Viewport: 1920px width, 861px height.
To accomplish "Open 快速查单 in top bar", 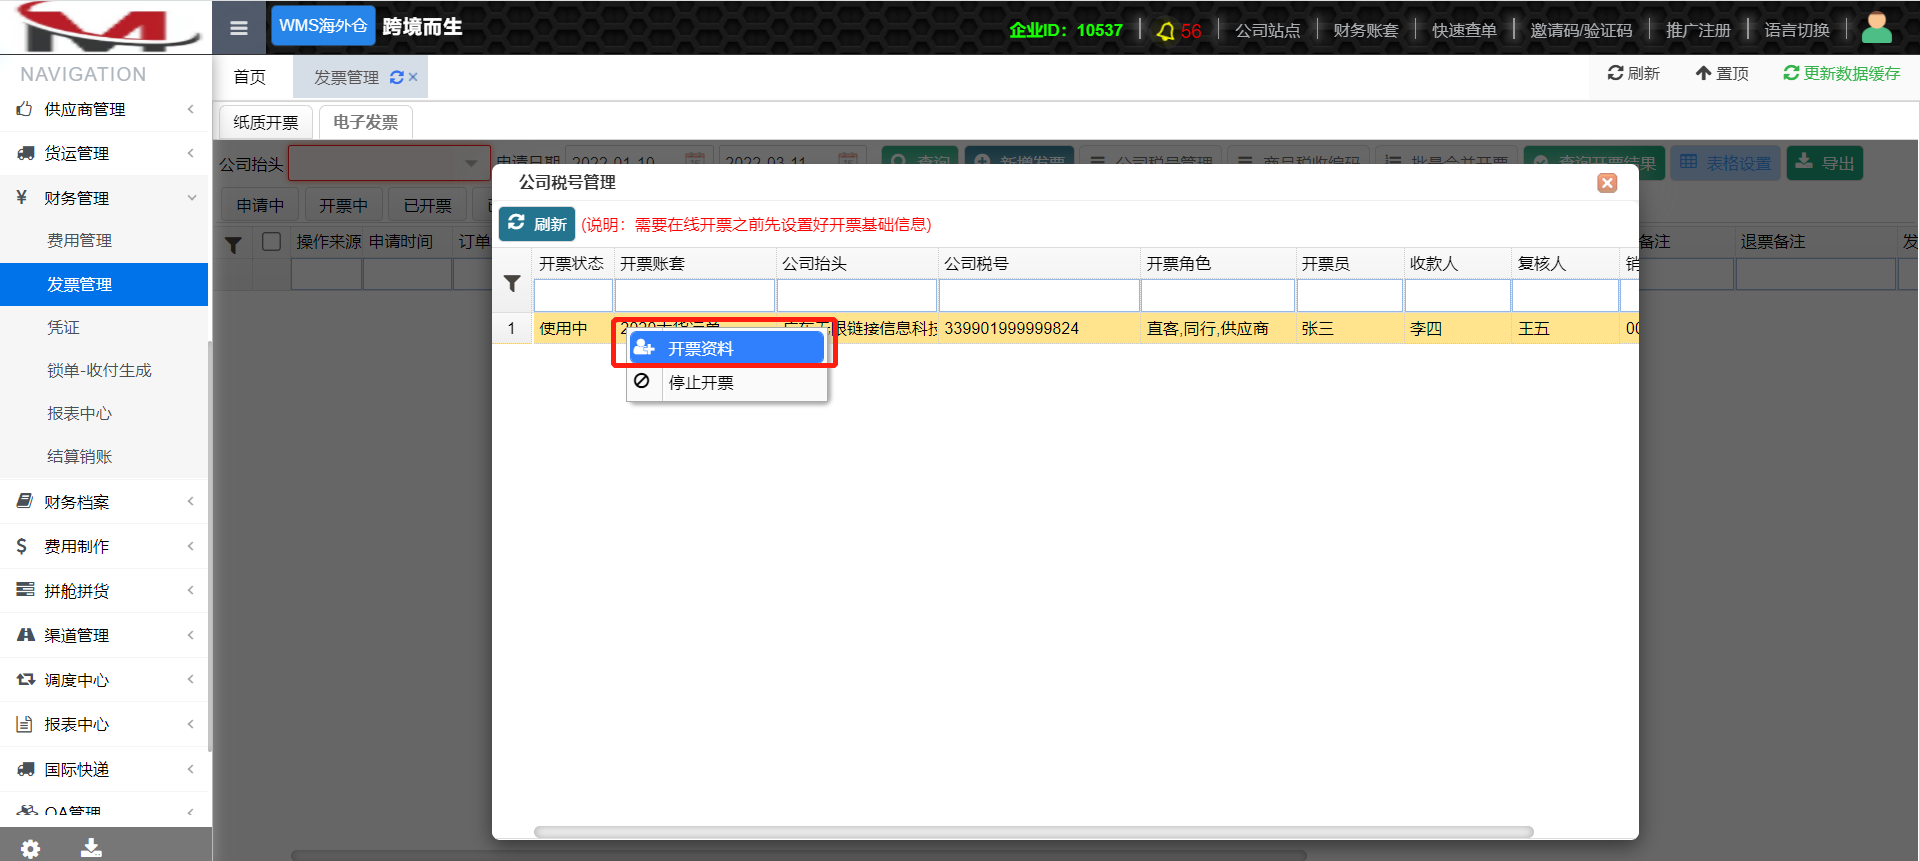I will click(x=1464, y=30).
